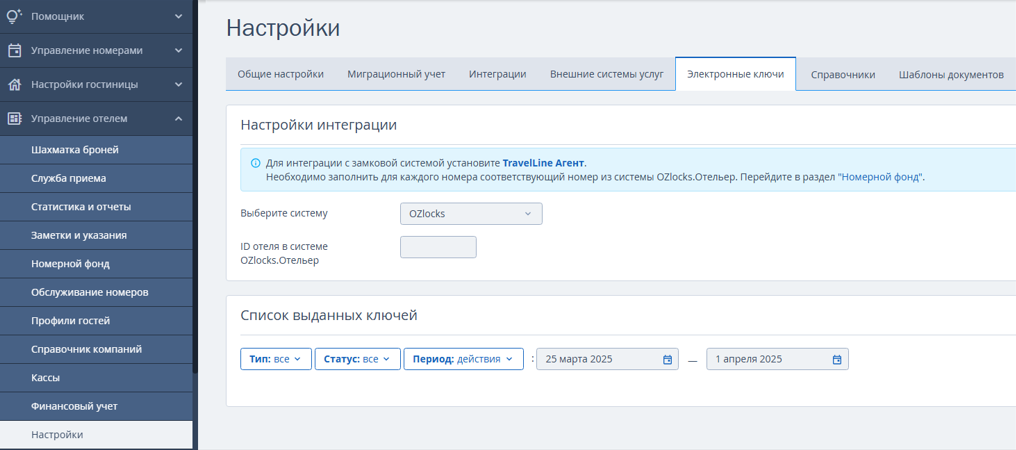Open Профили гостей in sidebar
This screenshot has height=450, width=1016.
[x=97, y=320]
